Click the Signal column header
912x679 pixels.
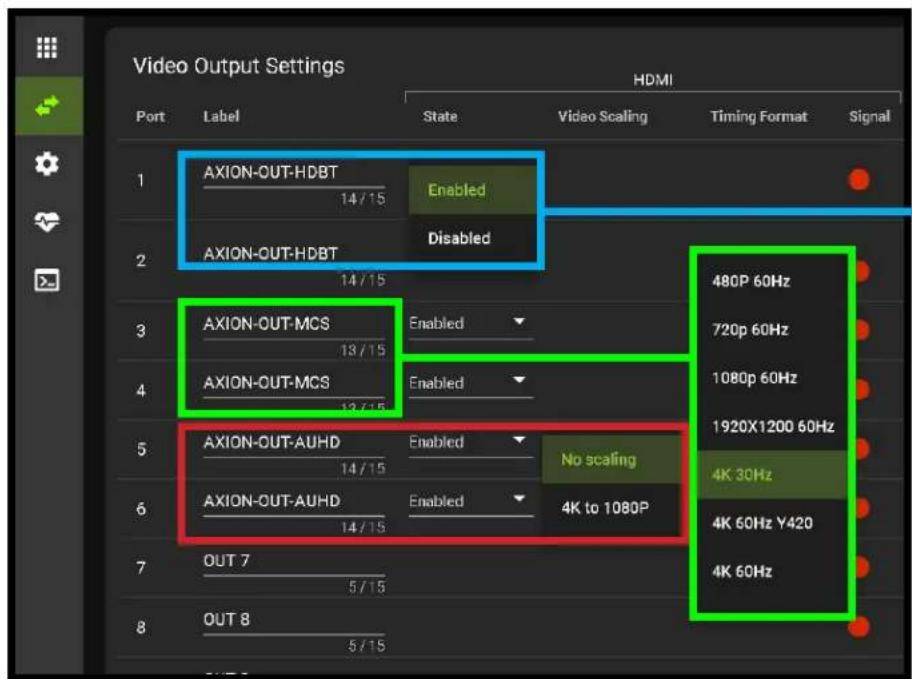click(870, 116)
